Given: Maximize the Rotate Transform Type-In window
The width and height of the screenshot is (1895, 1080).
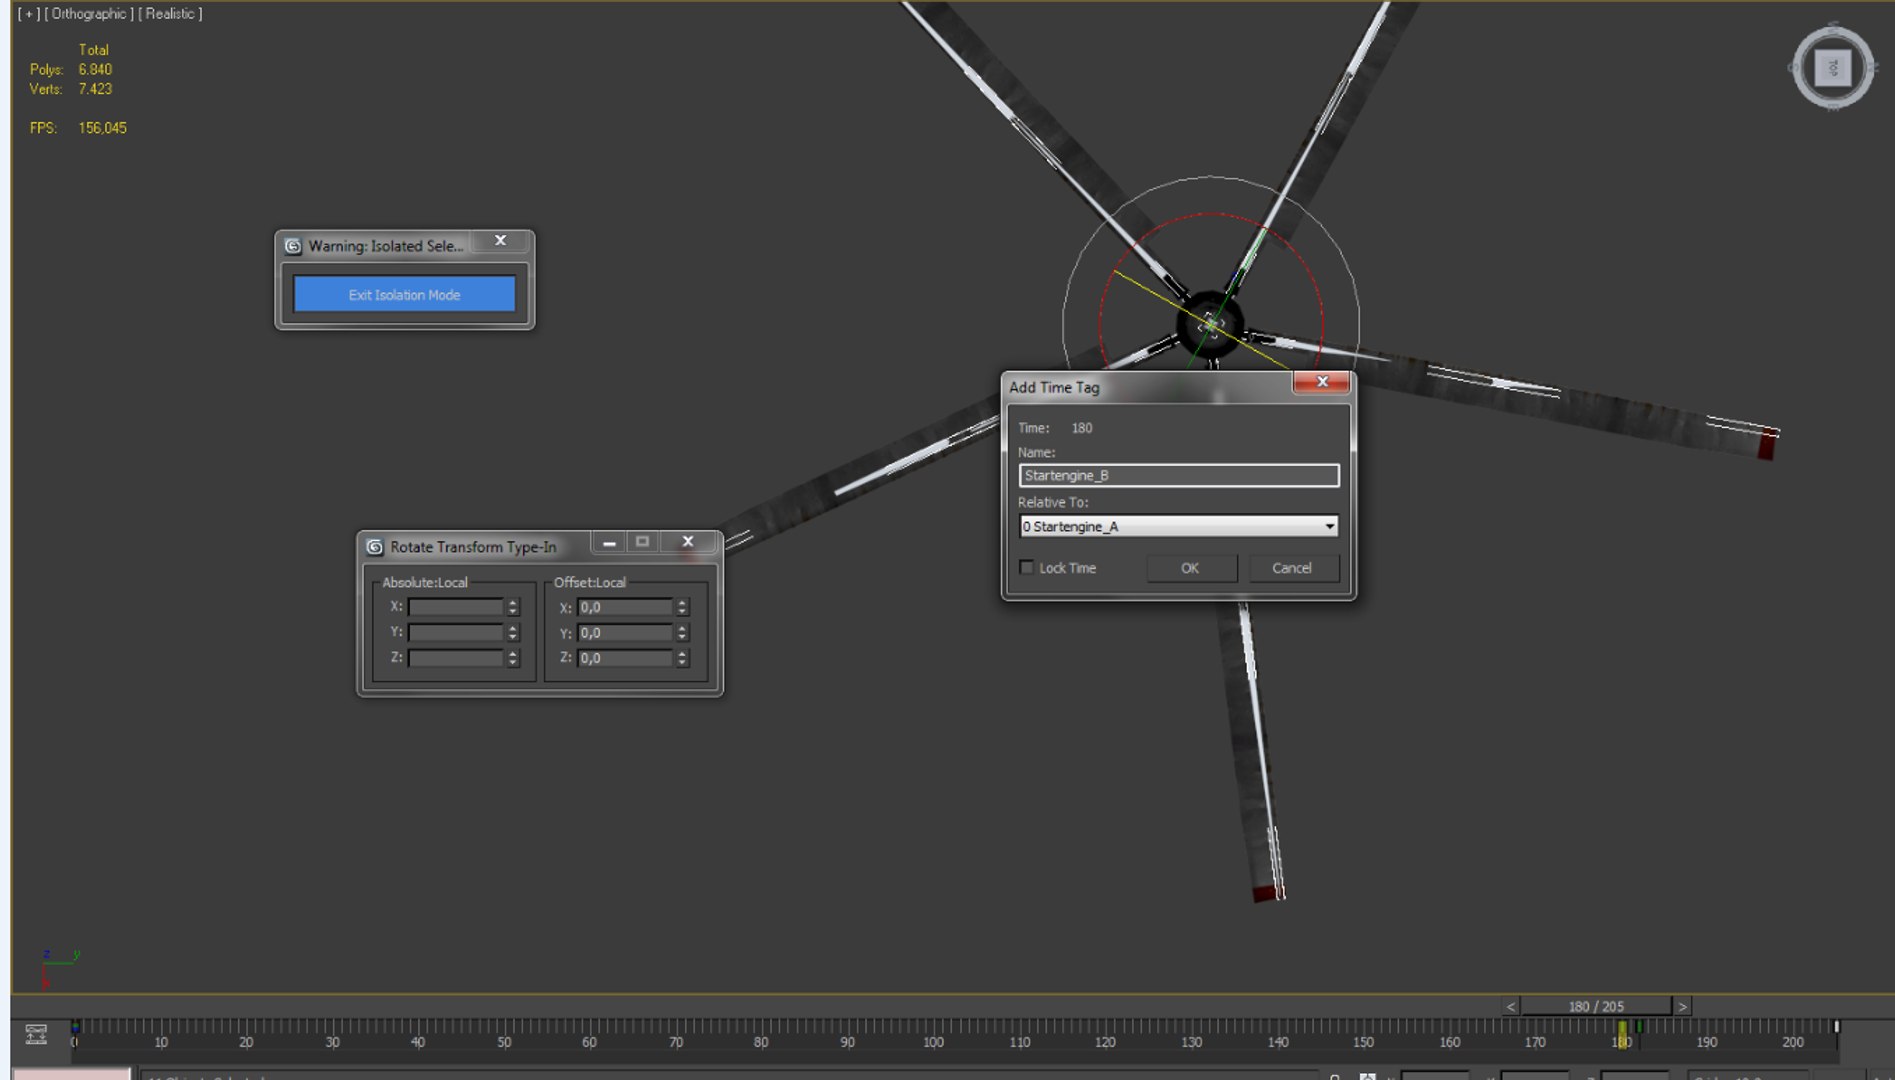Looking at the screenshot, I should (x=642, y=542).
